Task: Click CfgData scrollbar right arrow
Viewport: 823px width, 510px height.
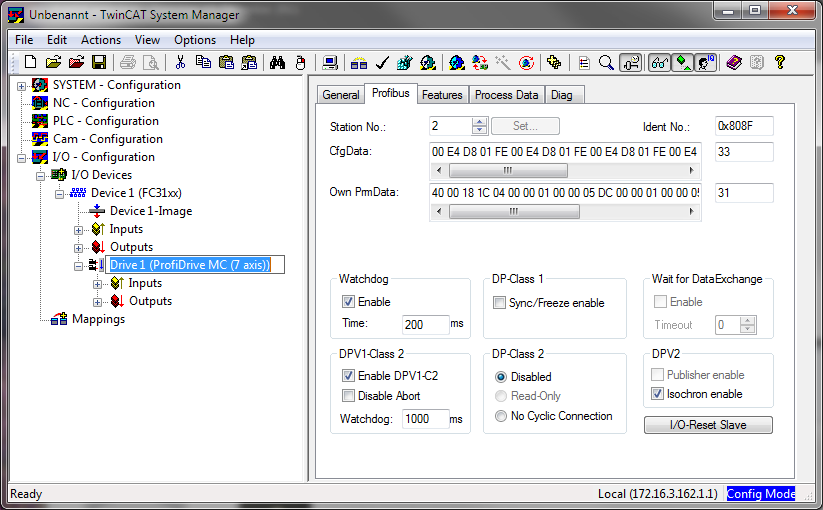Action: [692, 171]
